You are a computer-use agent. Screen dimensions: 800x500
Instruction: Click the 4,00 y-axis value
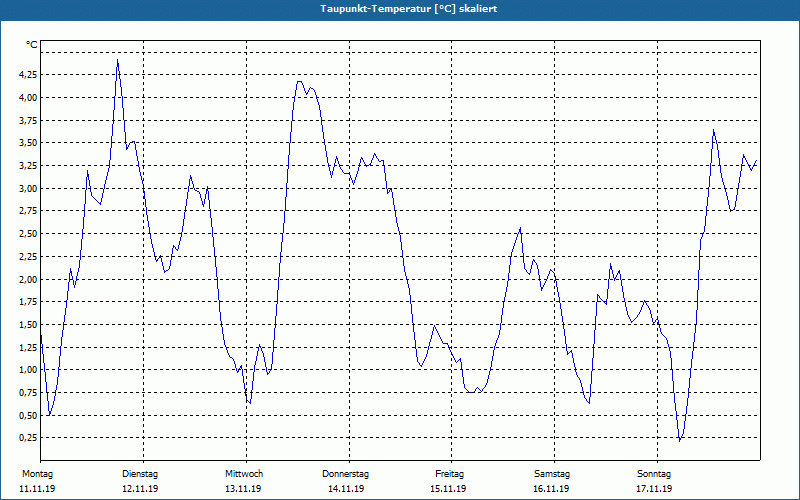[28, 97]
